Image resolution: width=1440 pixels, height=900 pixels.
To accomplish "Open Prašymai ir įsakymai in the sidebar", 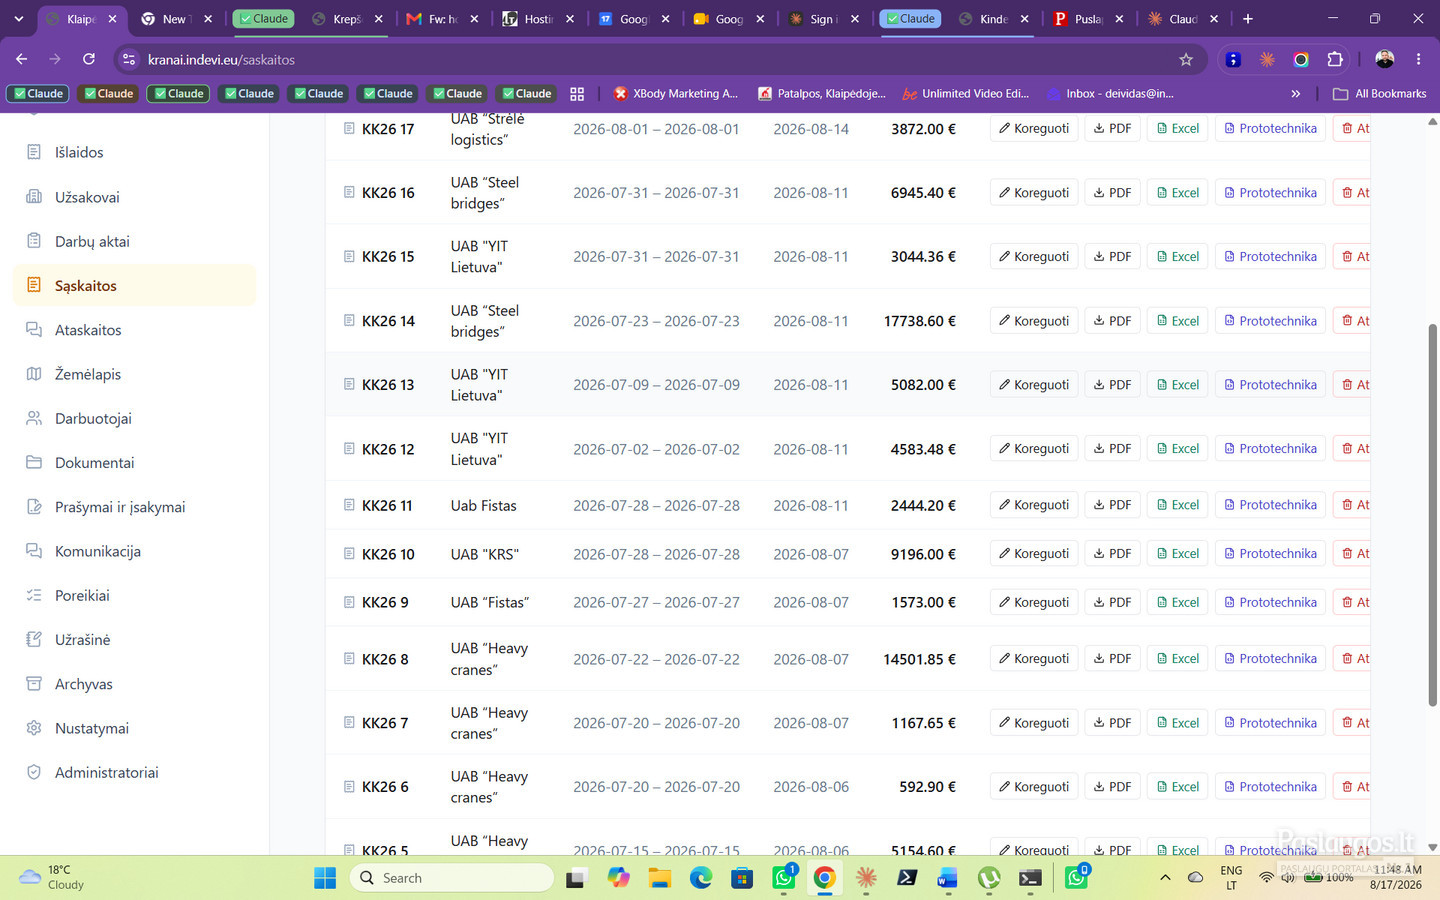I will [134, 507].
